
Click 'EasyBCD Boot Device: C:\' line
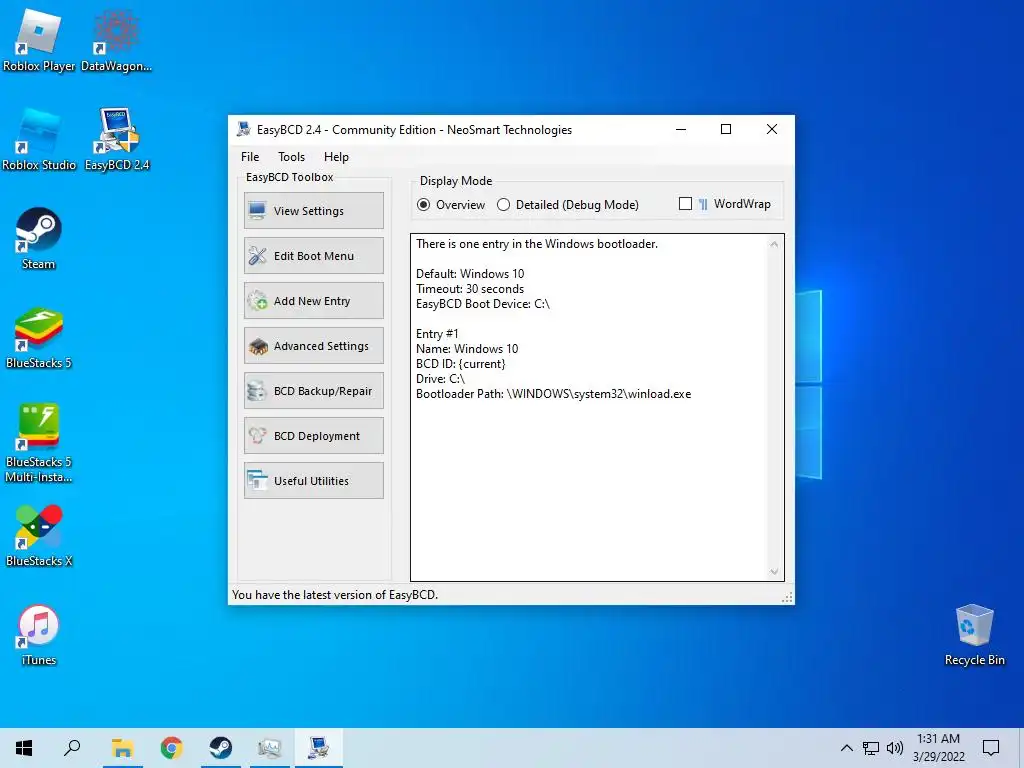(x=483, y=304)
